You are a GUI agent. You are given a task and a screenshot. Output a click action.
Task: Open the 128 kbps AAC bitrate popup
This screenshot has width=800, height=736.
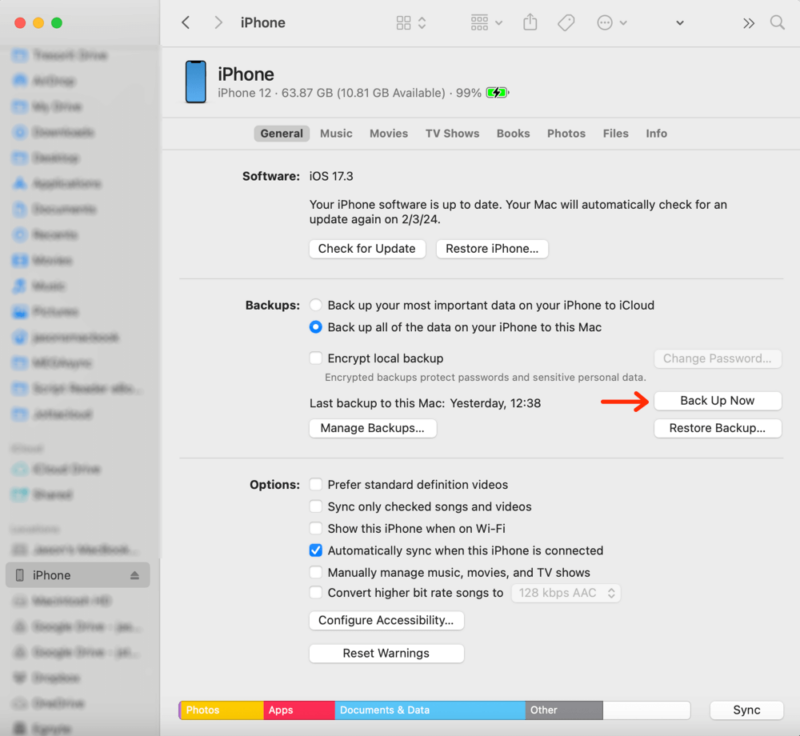point(566,593)
